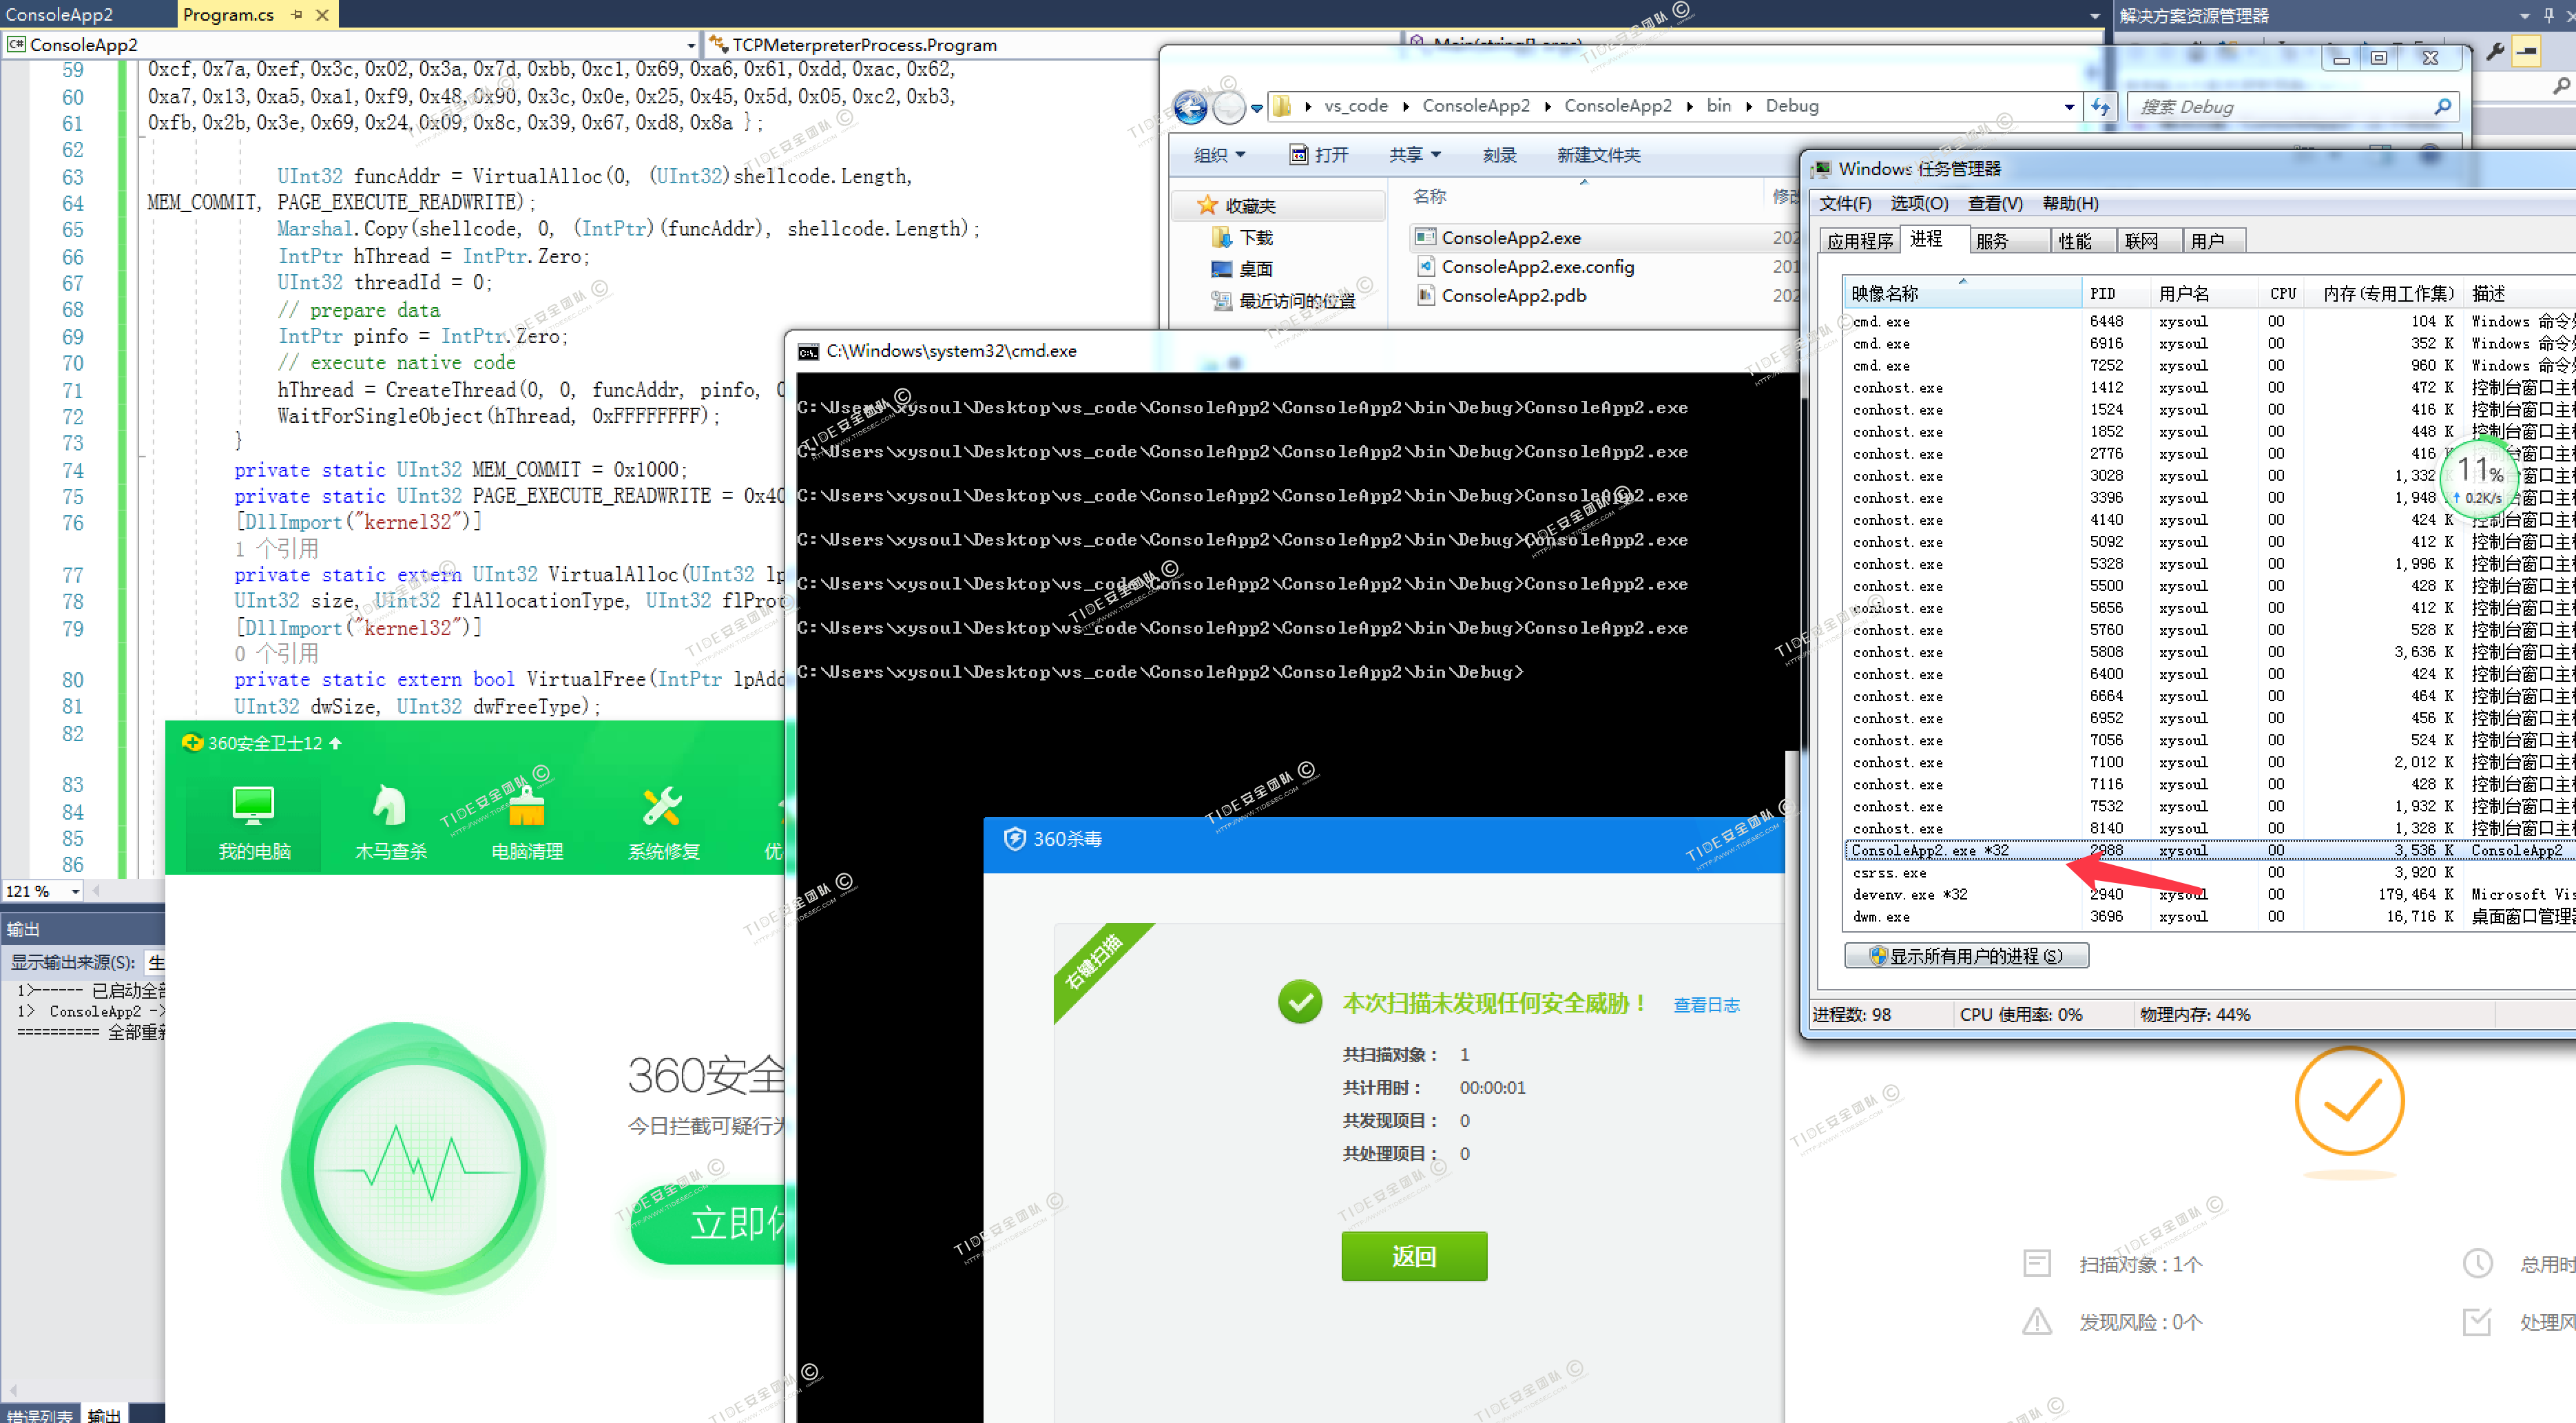This screenshot has height=1423, width=2576.
Task: Click the 系统修复 repair icon
Action: 662,806
